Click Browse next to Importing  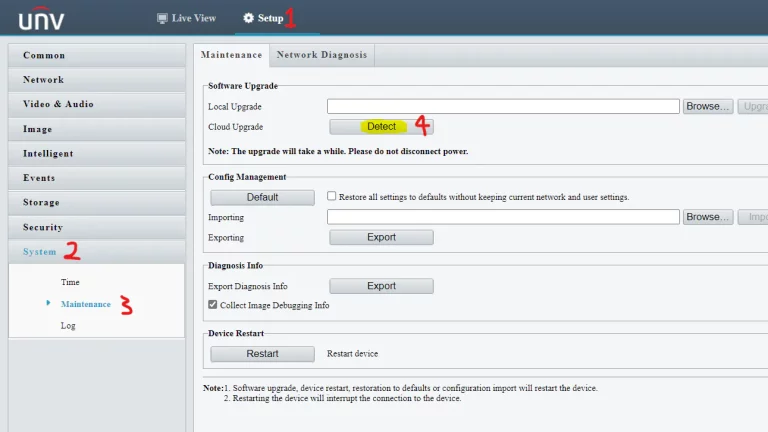point(708,217)
